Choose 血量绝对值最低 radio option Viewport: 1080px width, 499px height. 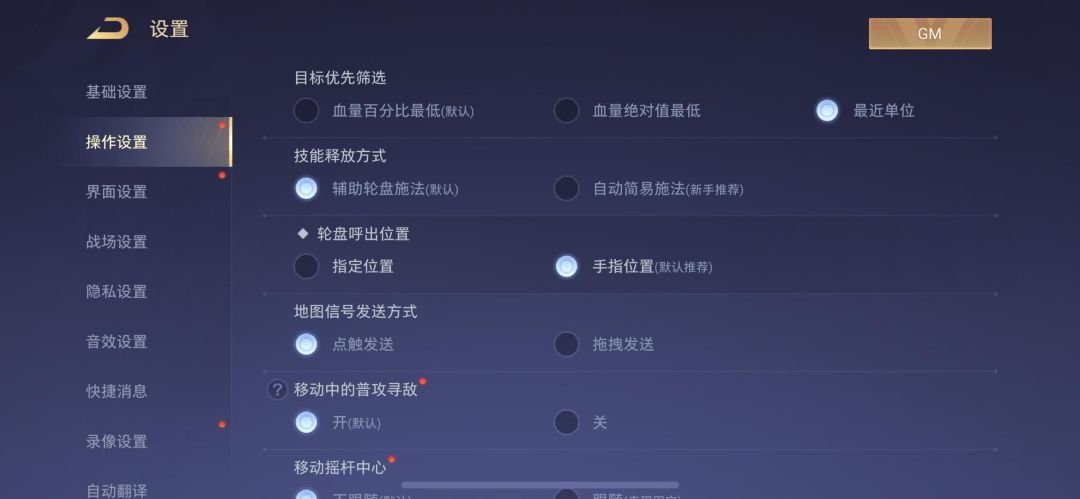tap(567, 111)
